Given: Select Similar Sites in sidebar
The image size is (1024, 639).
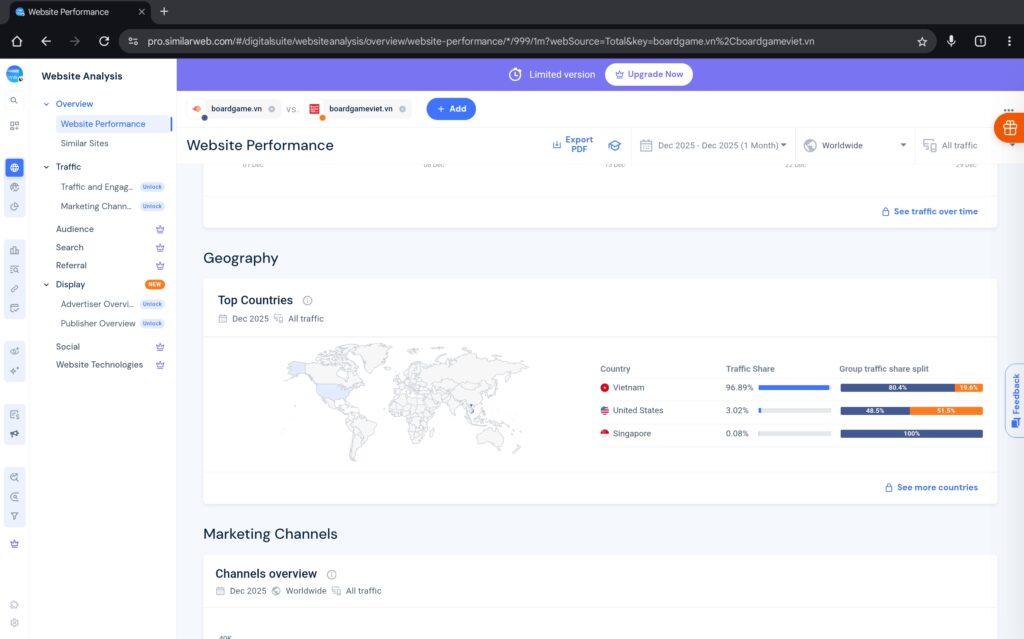Looking at the screenshot, I should pos(84,143).
